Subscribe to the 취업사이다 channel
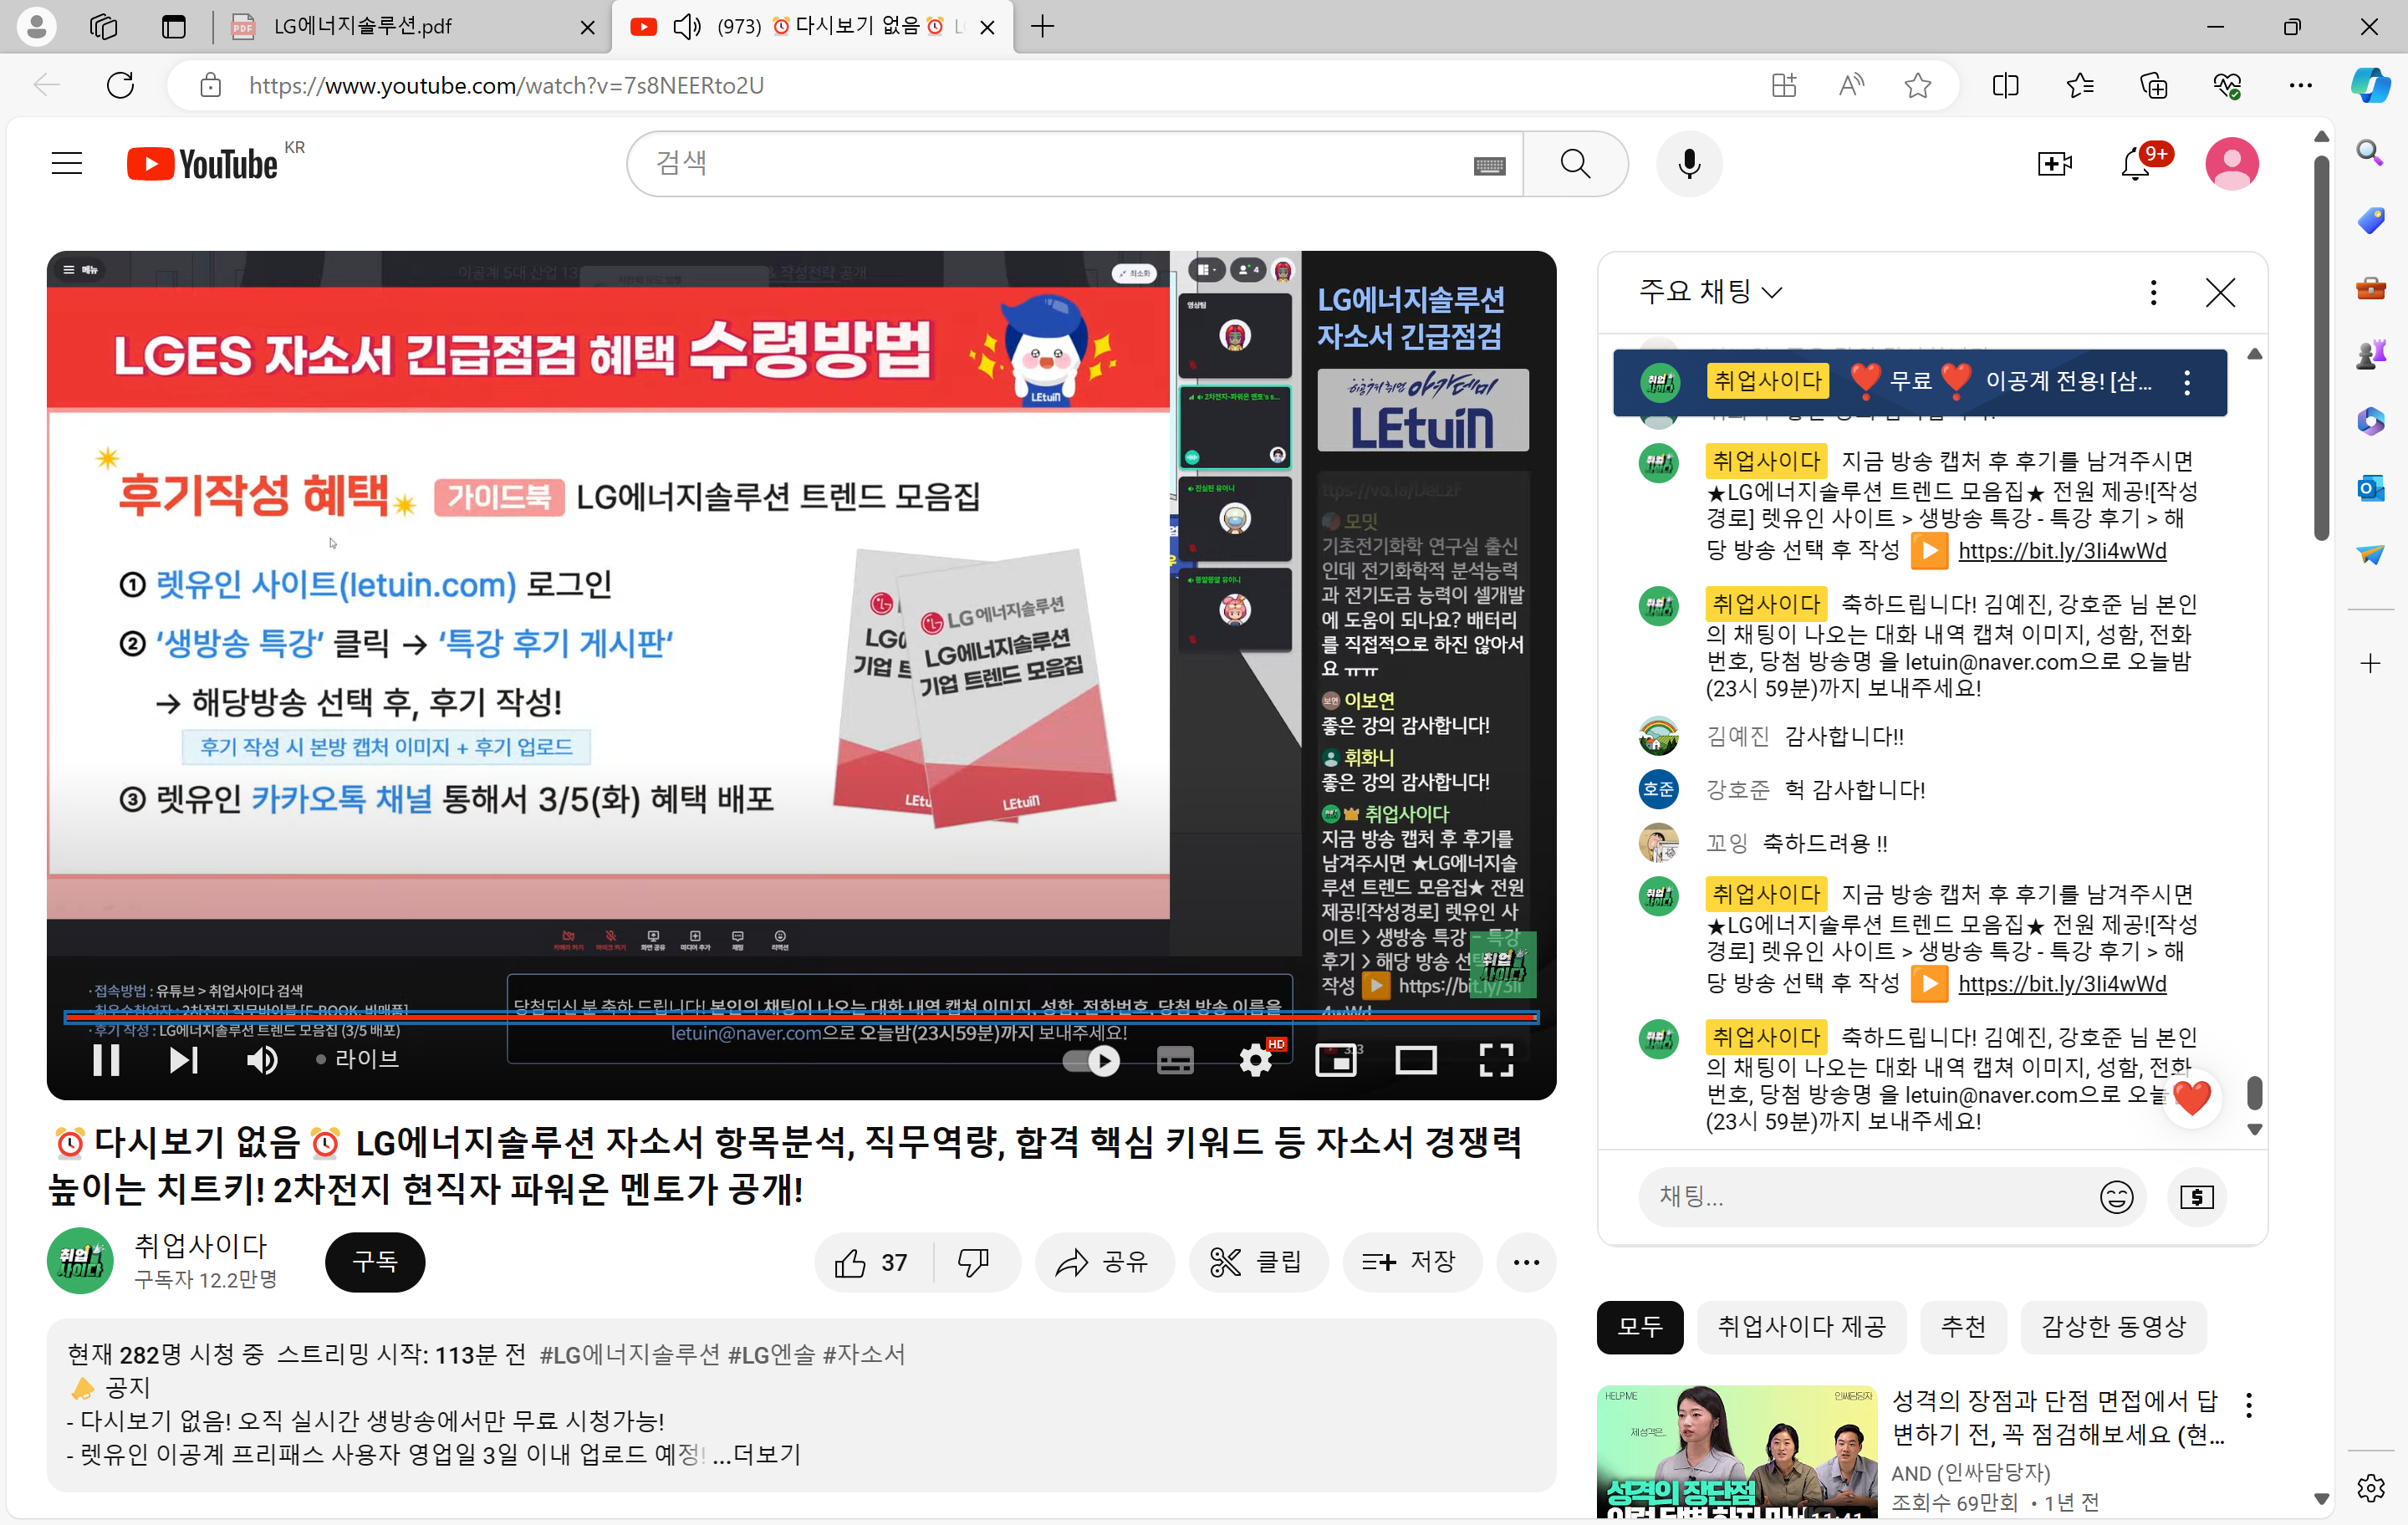Screen dimensions: 2408x1525 (x=375, y=1262)
